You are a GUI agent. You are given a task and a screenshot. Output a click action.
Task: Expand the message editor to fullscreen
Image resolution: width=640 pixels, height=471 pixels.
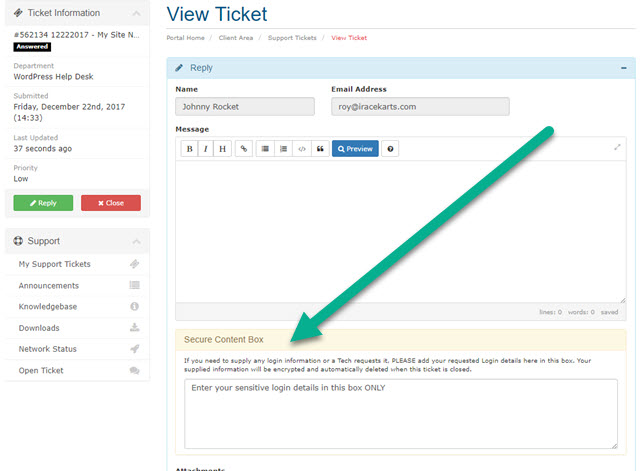coord(617,147)
